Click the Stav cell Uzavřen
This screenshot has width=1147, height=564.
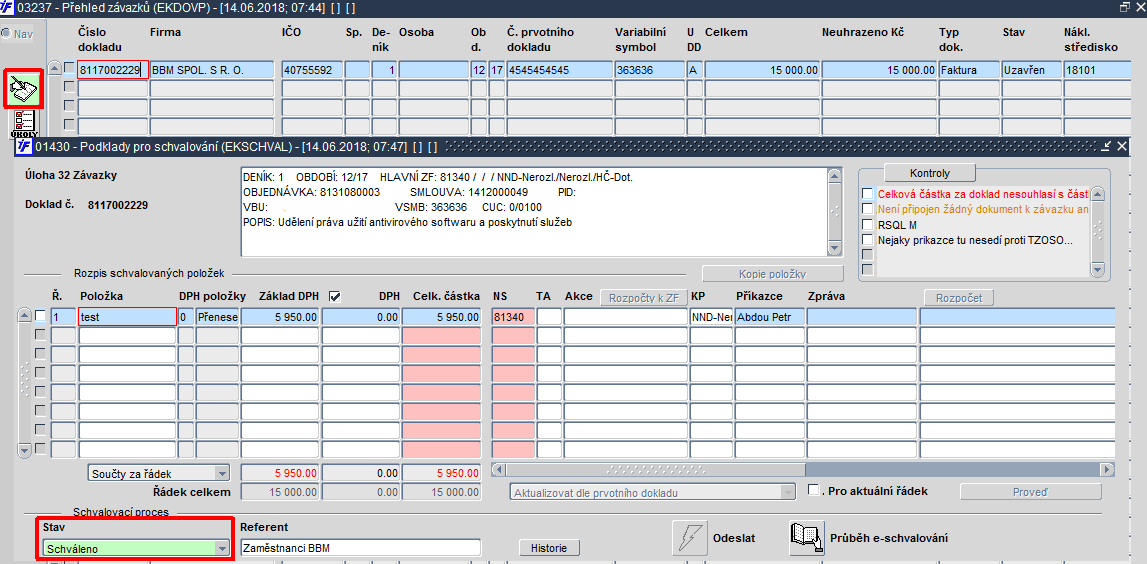(1031, 70)
